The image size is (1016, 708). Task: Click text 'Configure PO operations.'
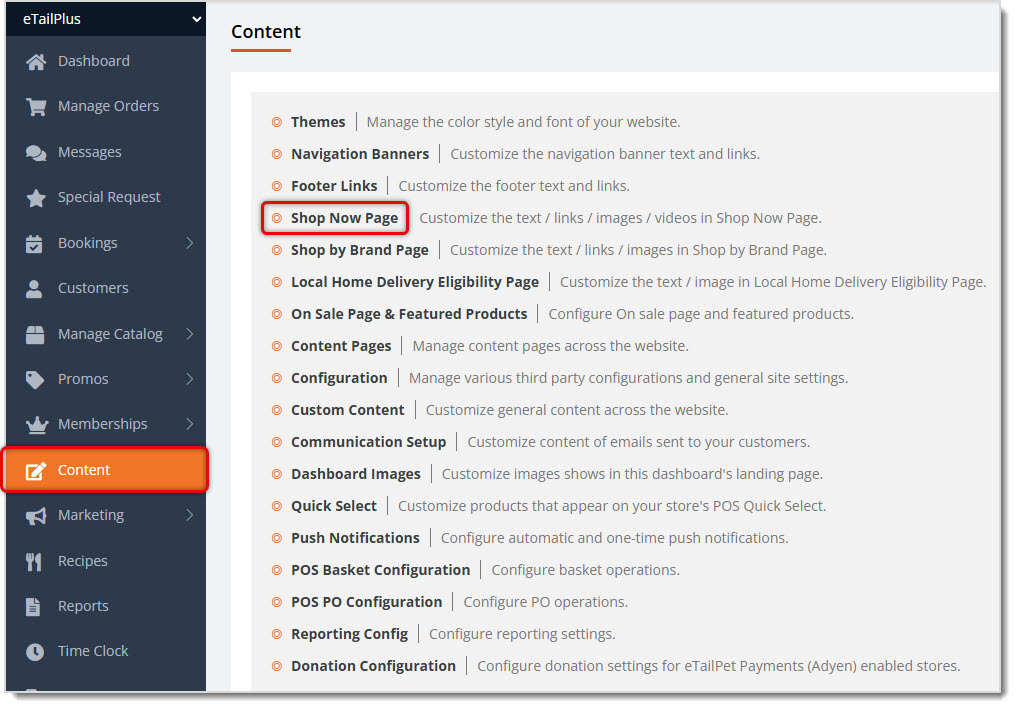[546, 602]
